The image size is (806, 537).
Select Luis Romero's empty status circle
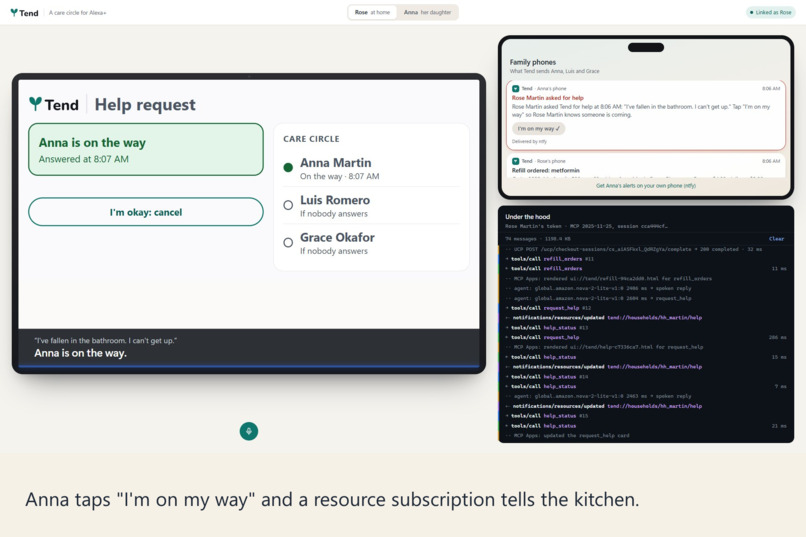tap(288, 205)
